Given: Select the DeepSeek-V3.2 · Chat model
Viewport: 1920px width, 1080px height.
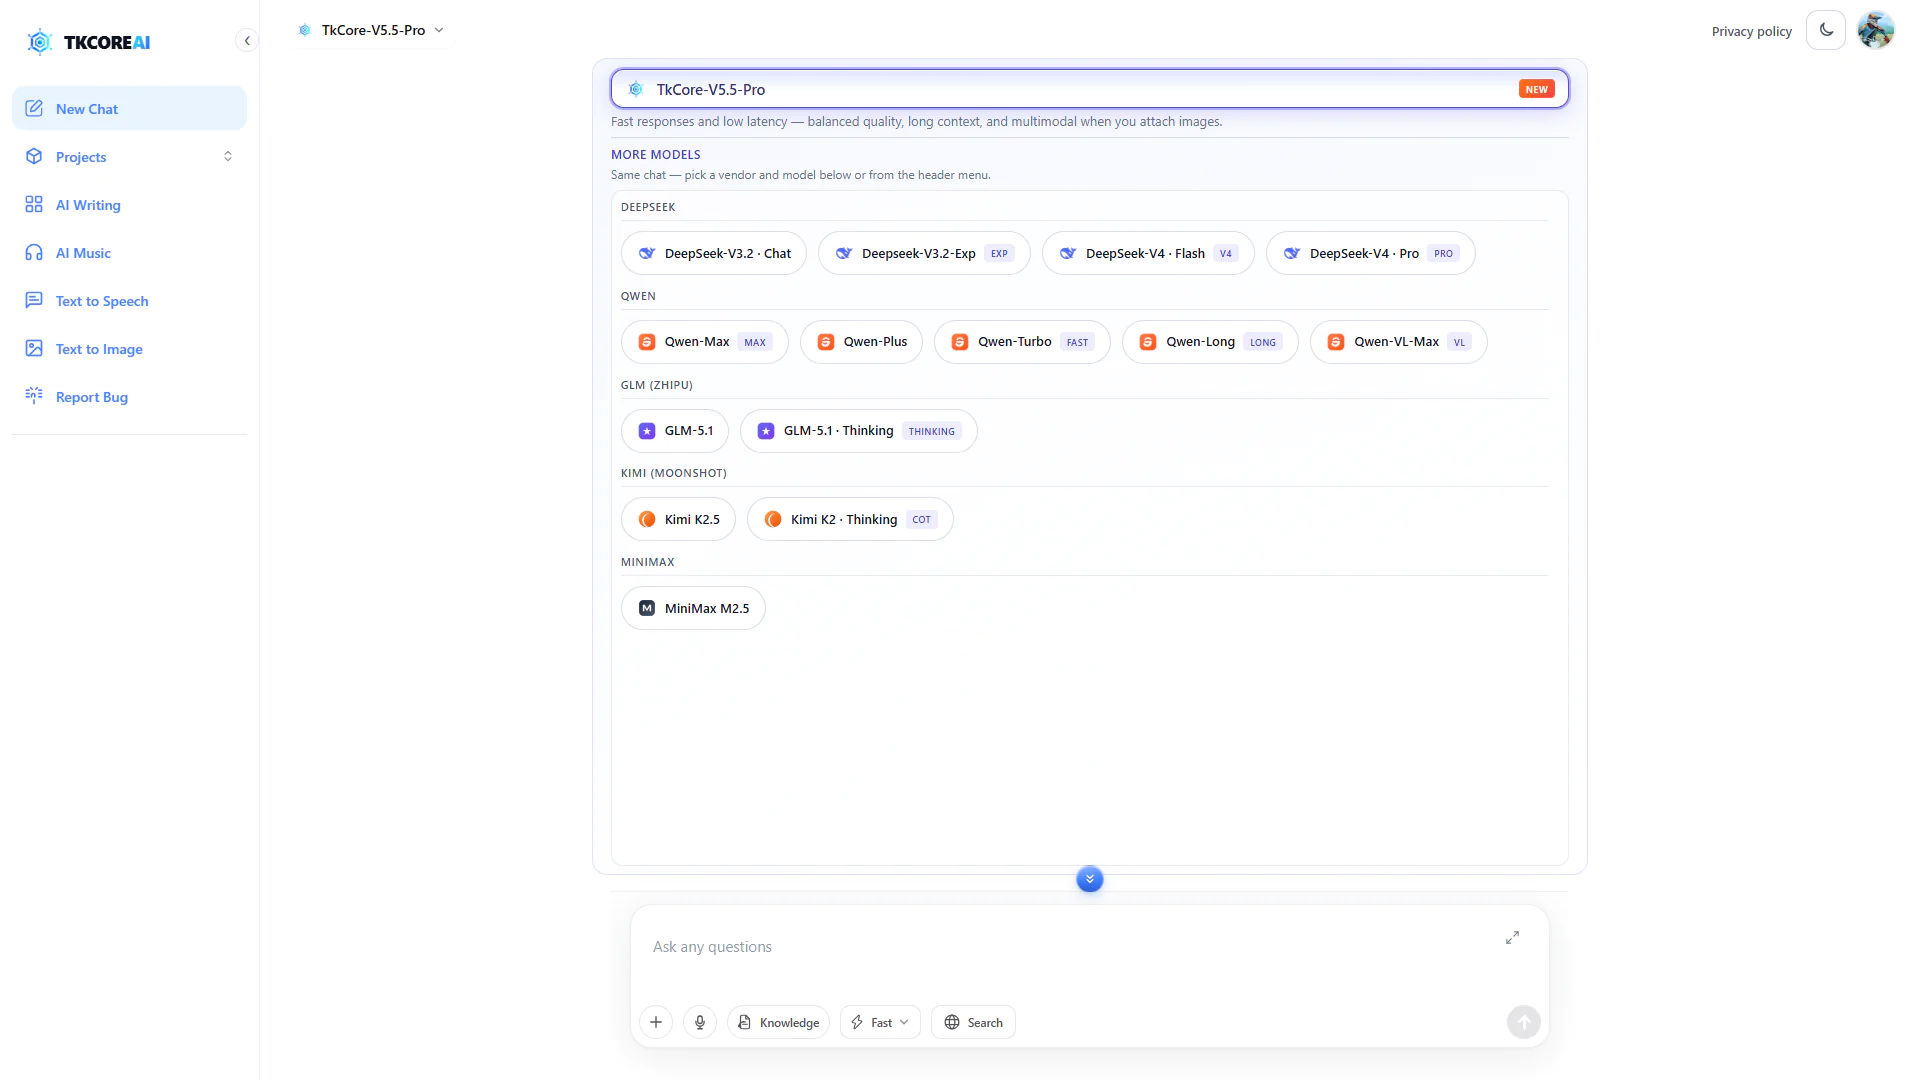Looking at the screenshot, I should 714,254.
